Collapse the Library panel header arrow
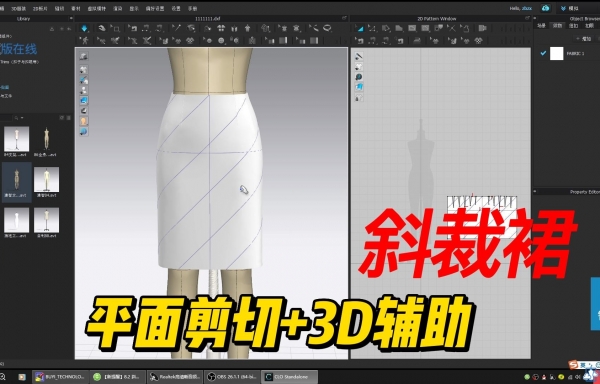Viewport: 600px width, 384px height. pyautogui.click(x=70, y=18)
